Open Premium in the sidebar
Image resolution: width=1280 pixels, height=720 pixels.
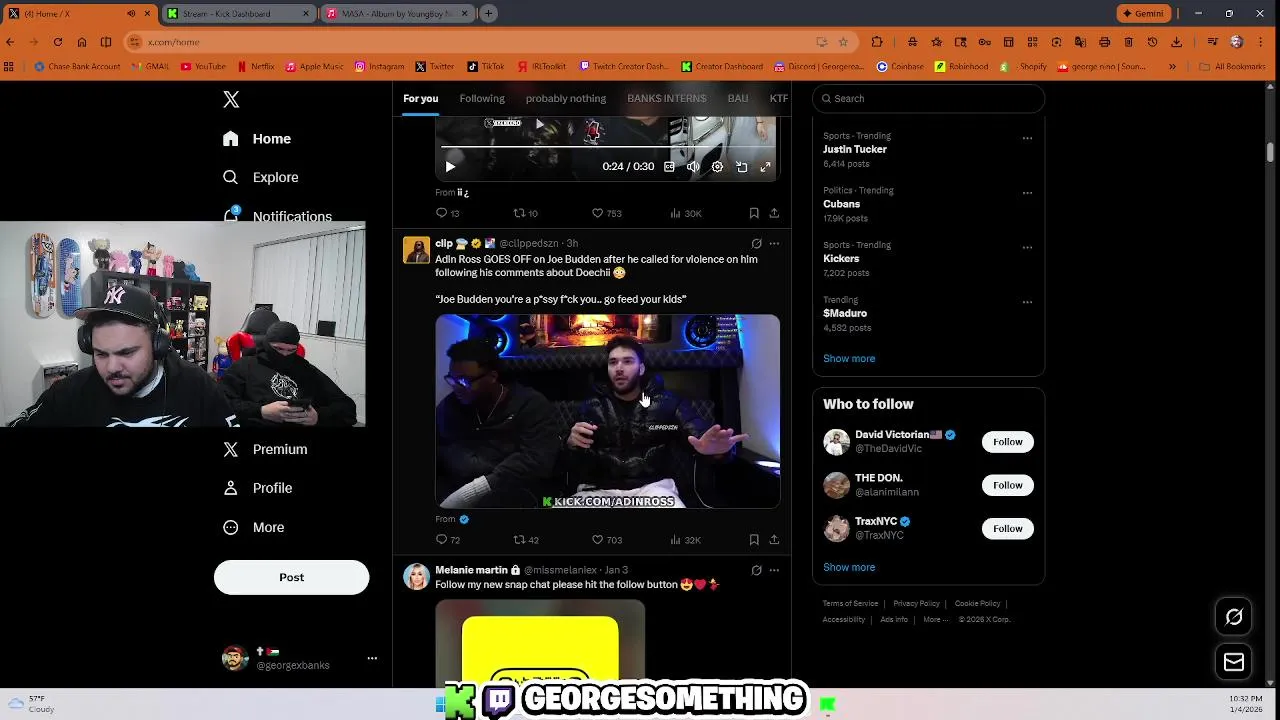tap(265, 449)
